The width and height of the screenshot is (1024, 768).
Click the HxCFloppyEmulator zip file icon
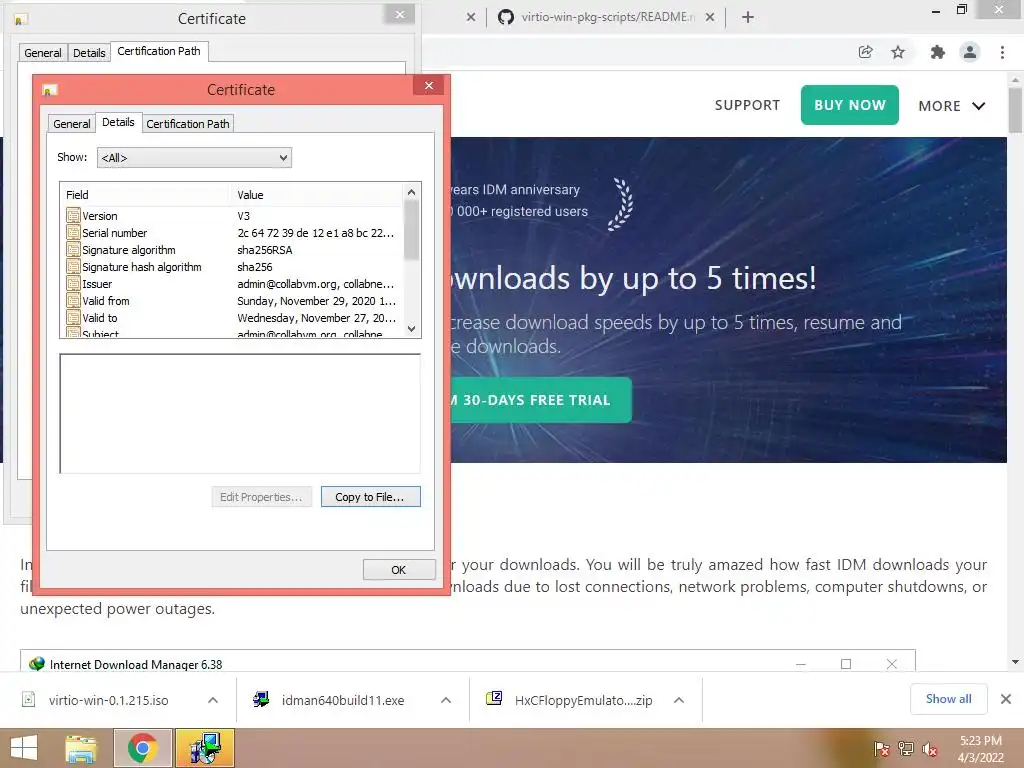click(494, 699)
